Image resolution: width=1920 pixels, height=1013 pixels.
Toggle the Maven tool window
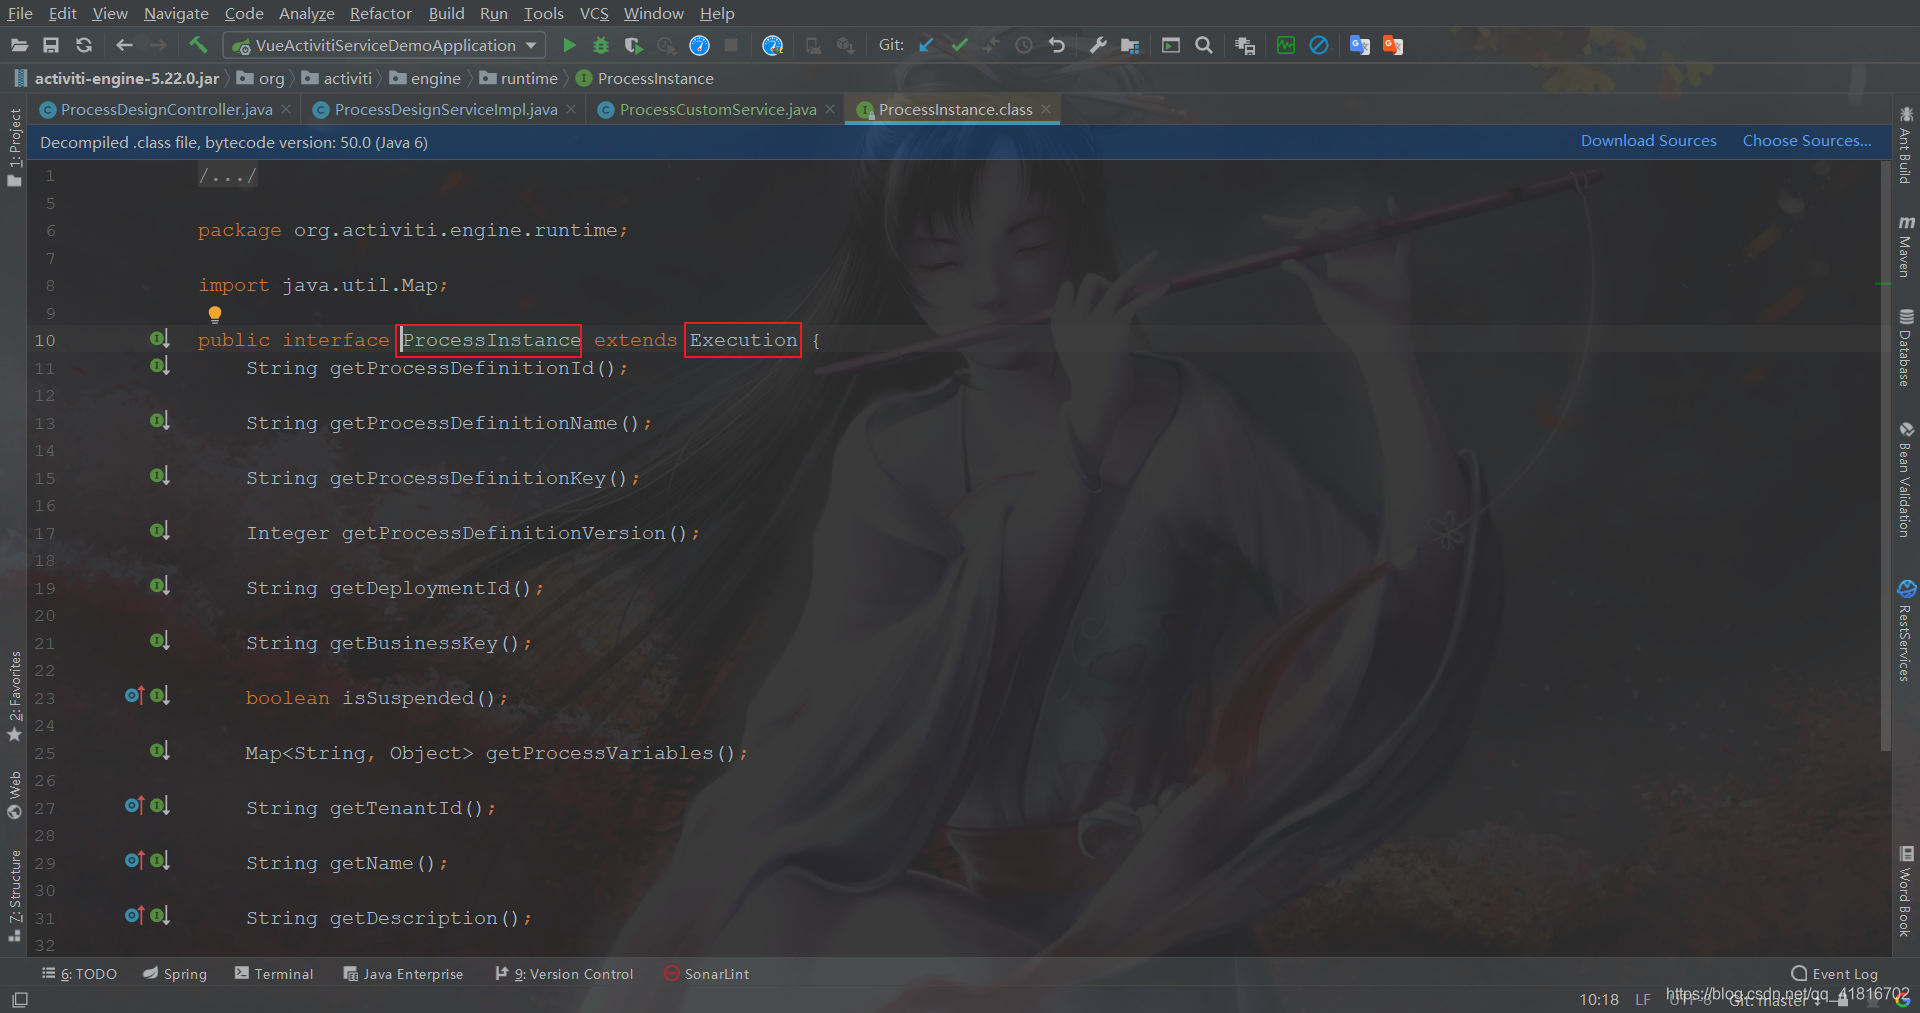pos(1906,245)
